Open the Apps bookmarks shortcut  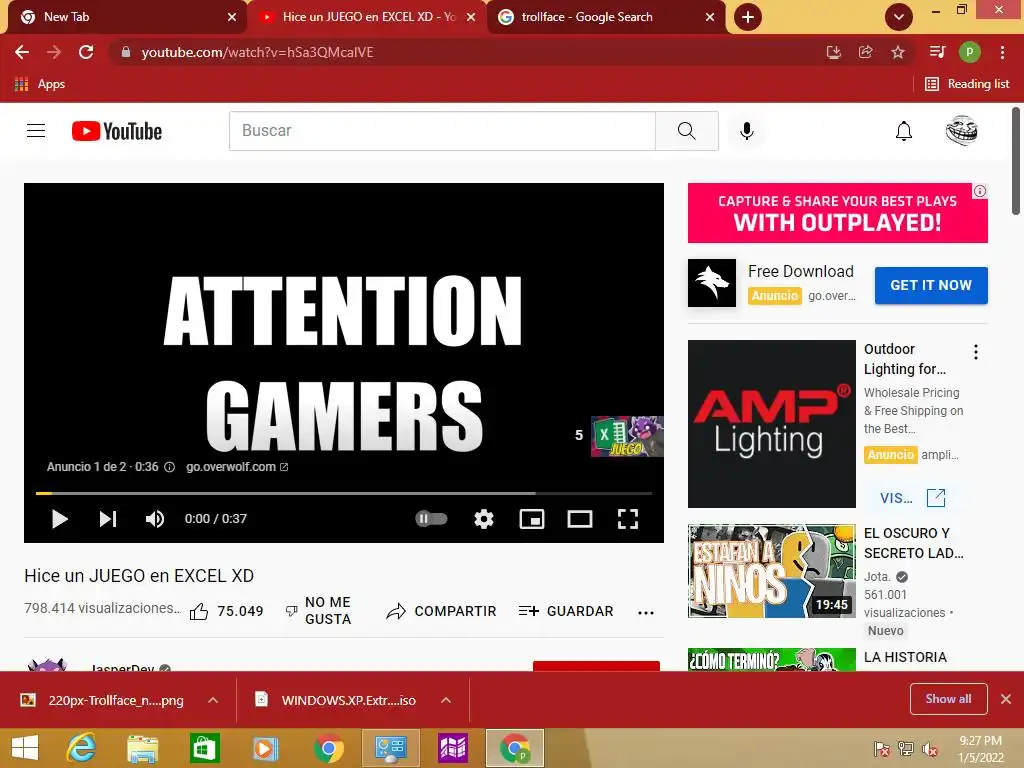(x=39, y=84)
